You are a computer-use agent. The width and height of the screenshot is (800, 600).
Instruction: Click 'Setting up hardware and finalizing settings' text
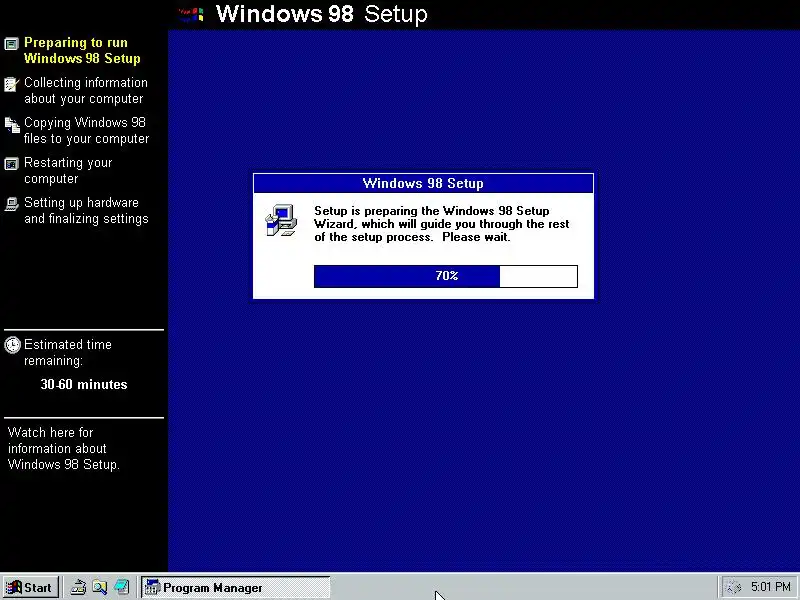tap(86, 211)
